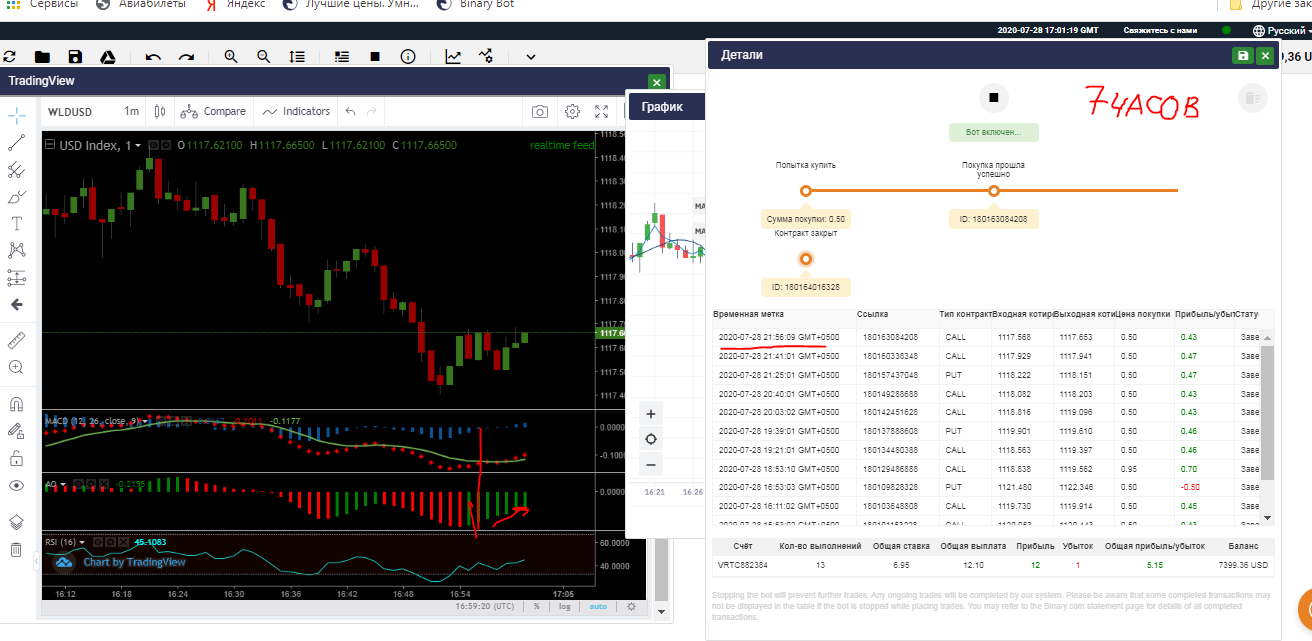Image resolution: width=1312 pixels, height=641 pixels.
Task: Expand the USD Index legend dropdown arrow
Action: pyautogui.click(x=138, y=146)
